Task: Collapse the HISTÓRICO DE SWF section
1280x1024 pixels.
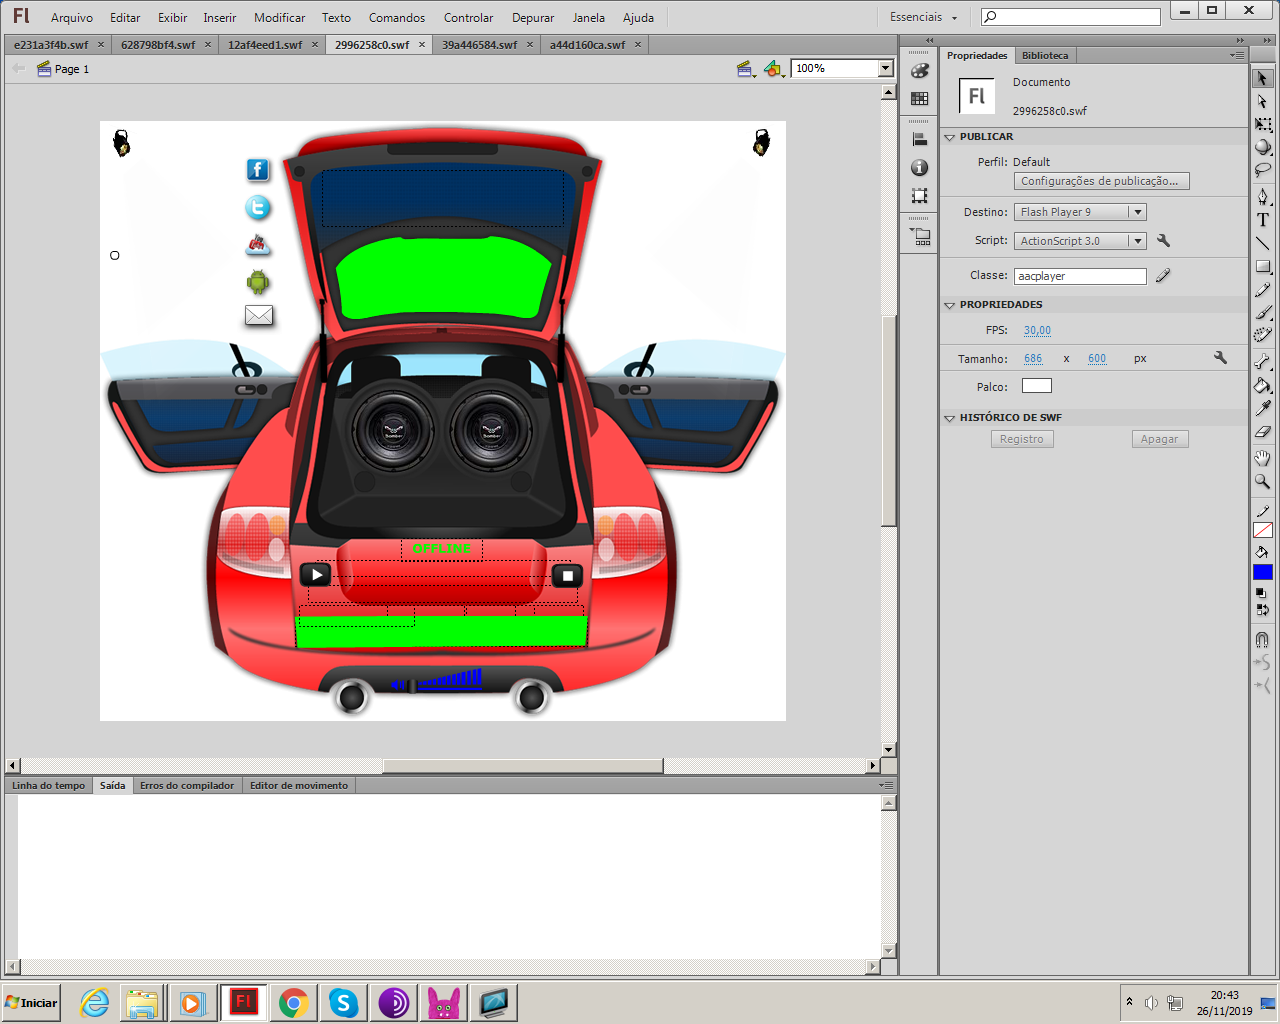Action: (x=950, y=418)
